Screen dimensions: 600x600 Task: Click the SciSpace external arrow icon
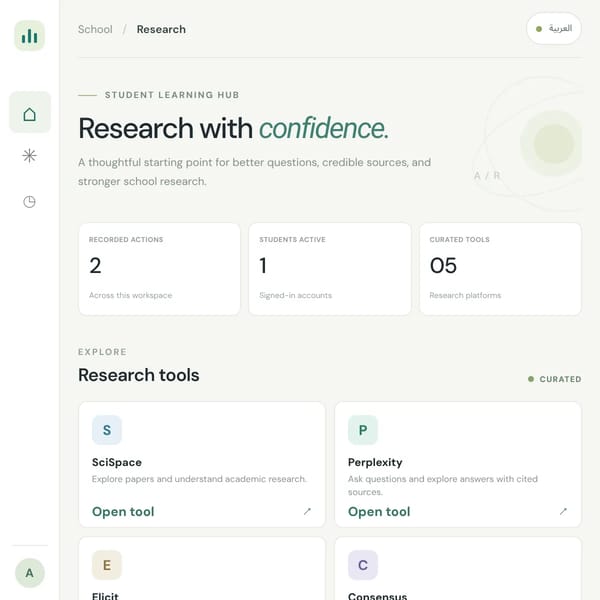click(307, 511)
